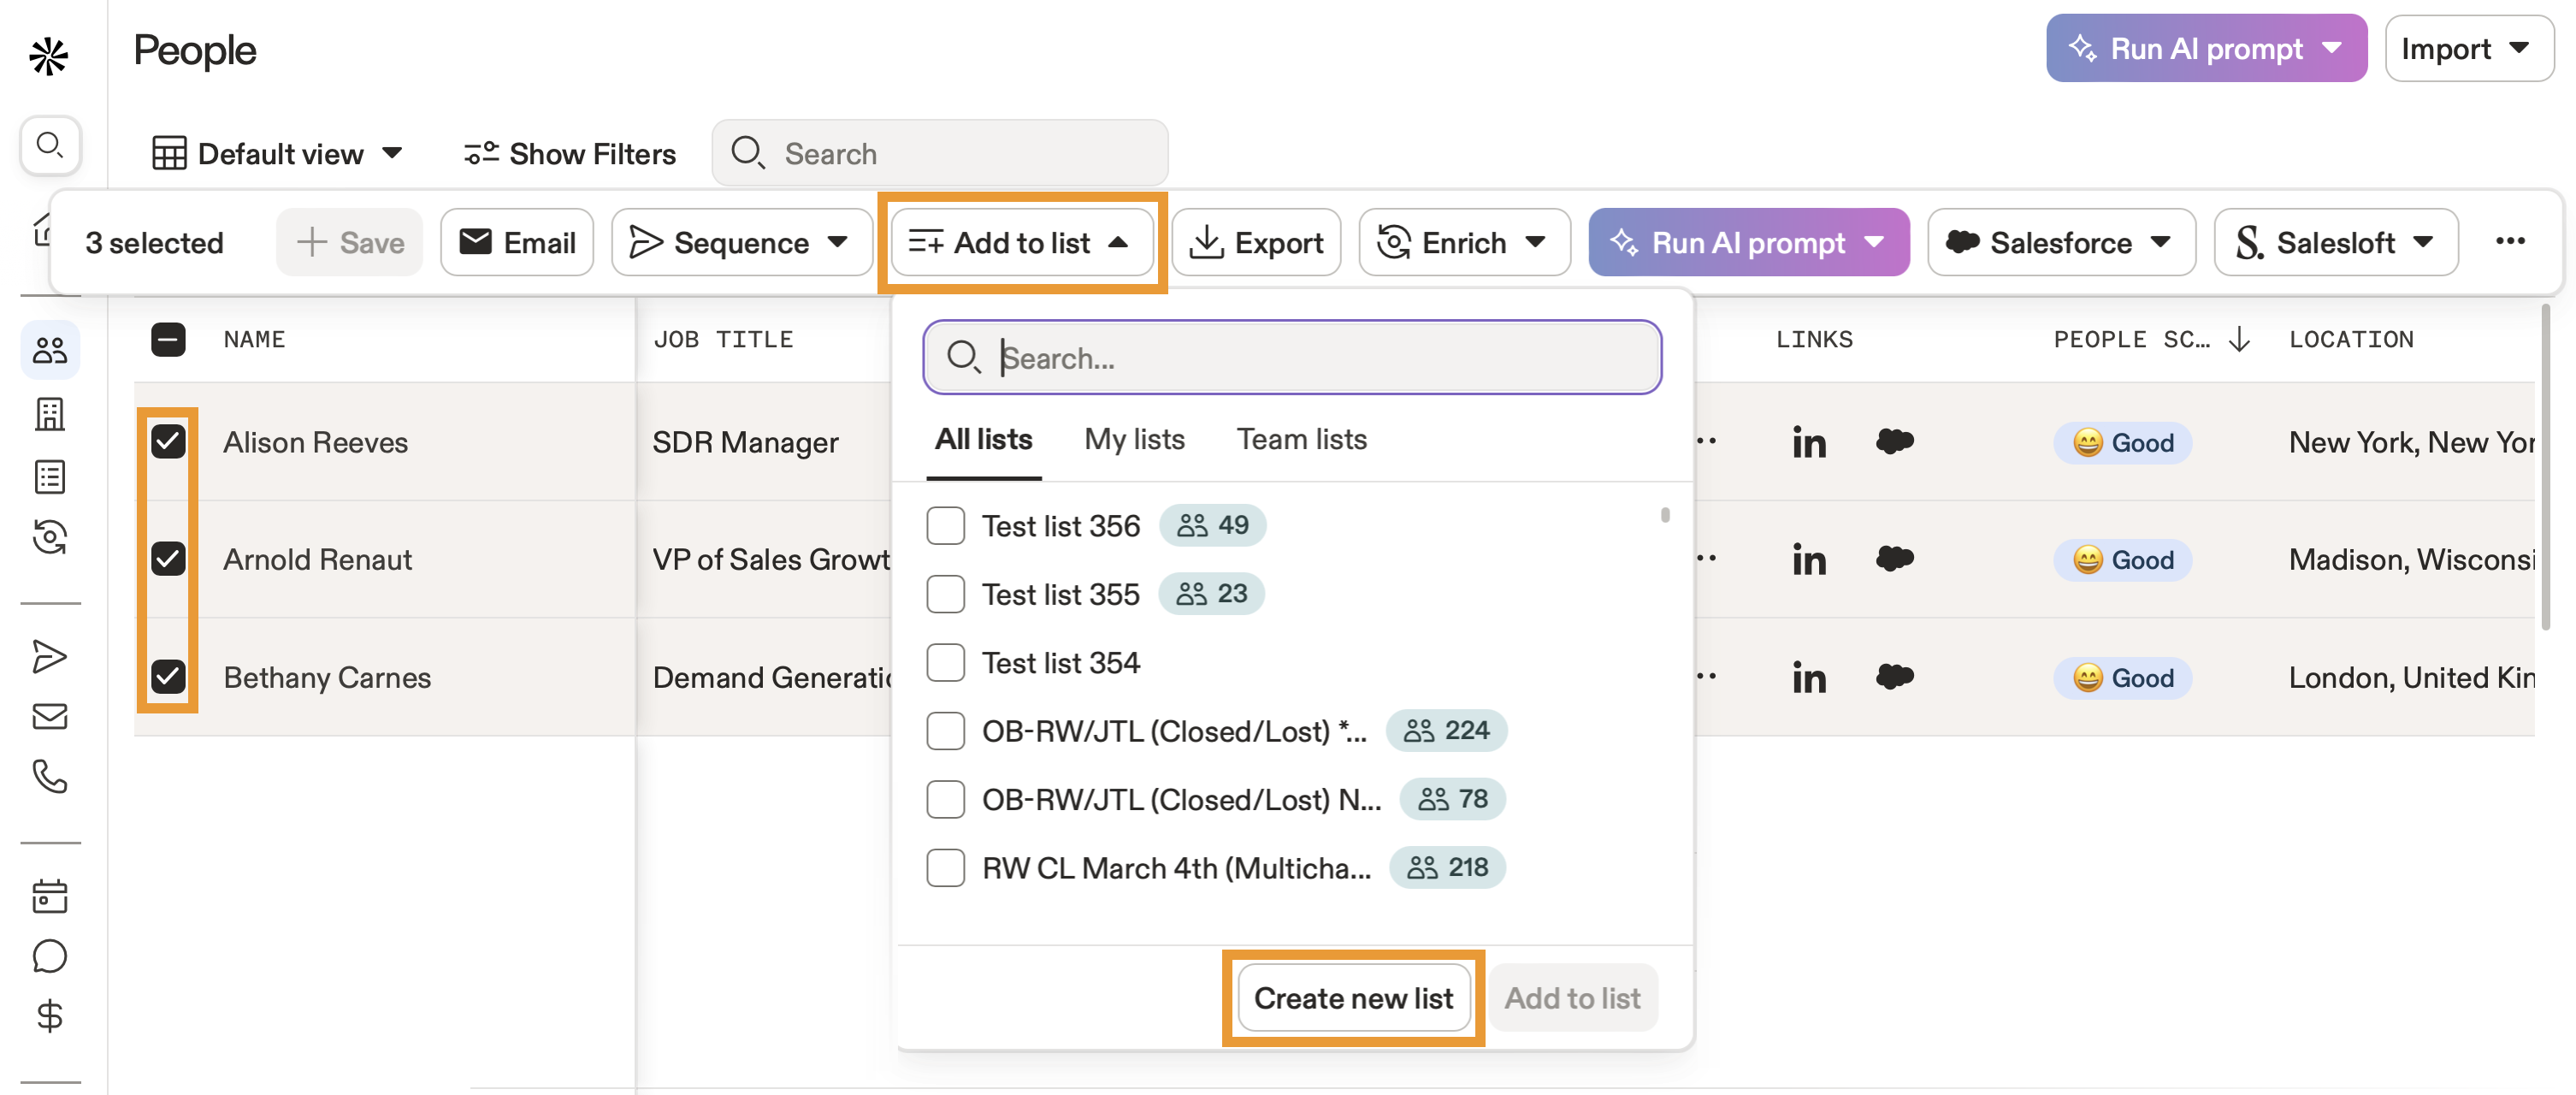Screen dimensions: 2576x1095
Task: Click the sidebar search magnifier icon
Action: pyautogui.click(x=49, y=146)
